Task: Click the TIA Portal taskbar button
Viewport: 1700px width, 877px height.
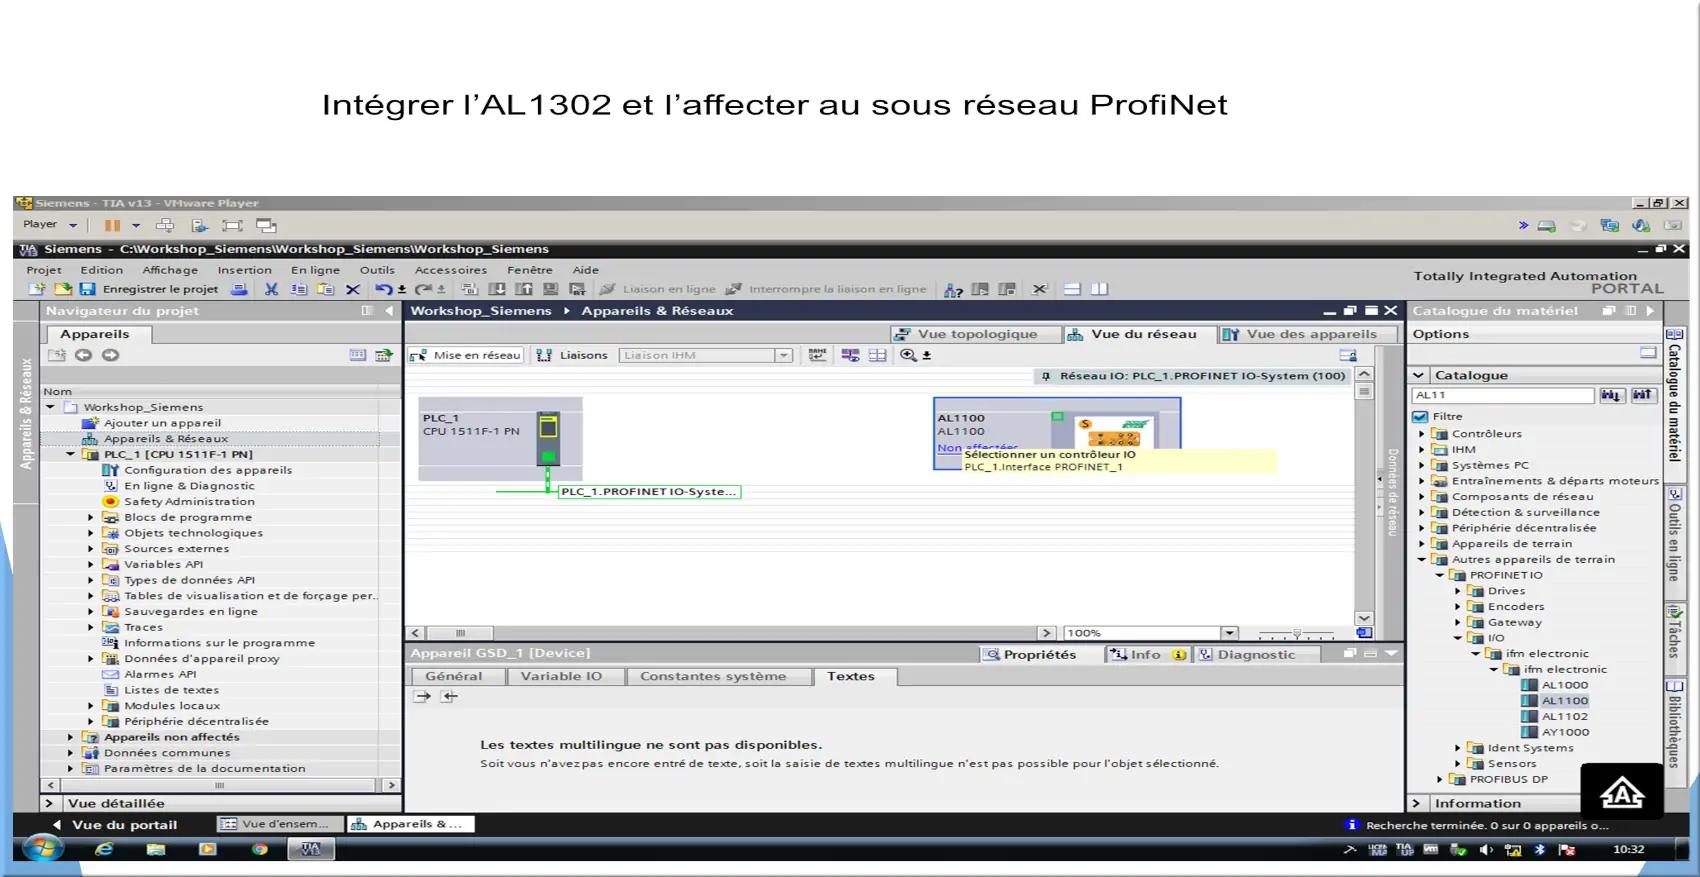Action: coord(311,849)
